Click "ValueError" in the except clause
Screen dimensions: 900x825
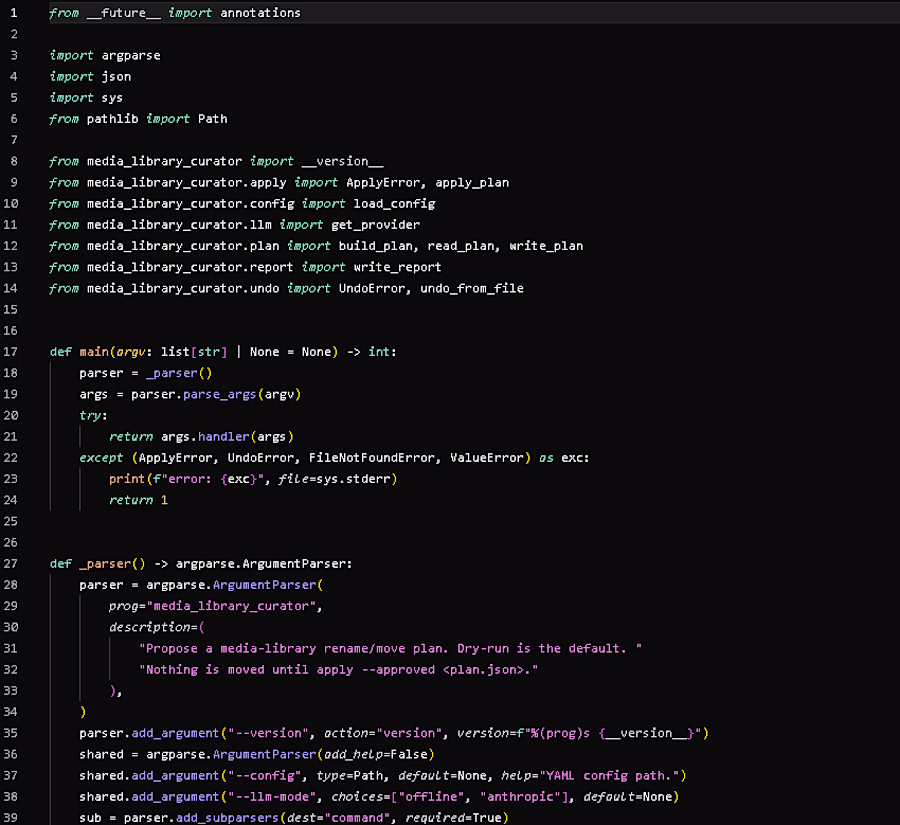[487, 458]
